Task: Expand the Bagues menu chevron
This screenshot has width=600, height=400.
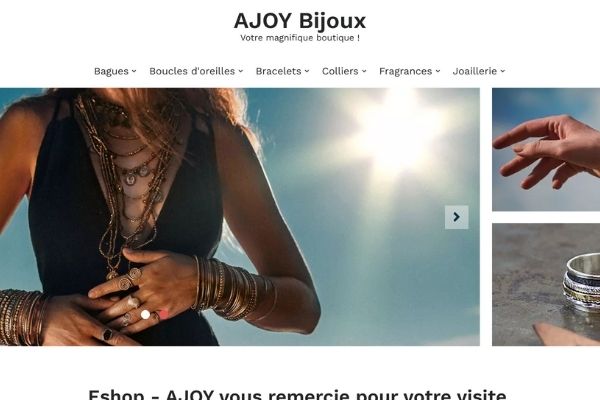Action: [x=134, y=71]
